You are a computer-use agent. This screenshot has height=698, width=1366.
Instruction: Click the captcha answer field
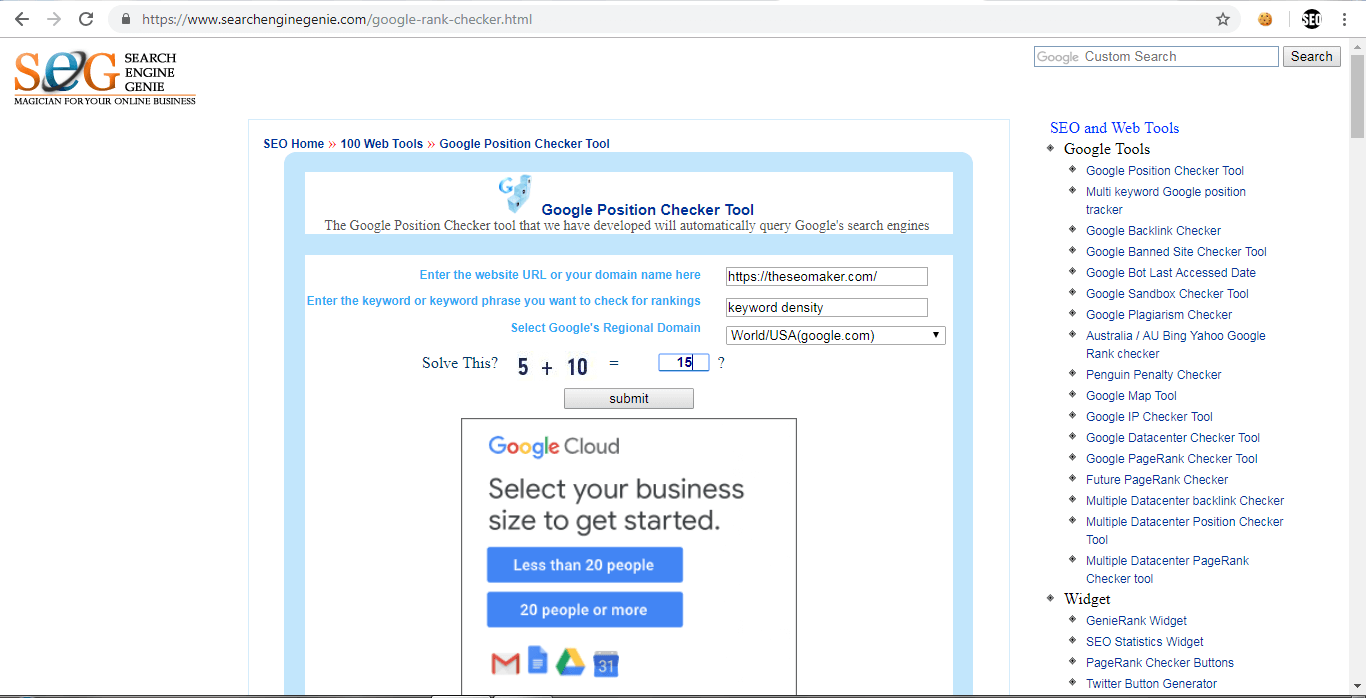click(684, 363)
